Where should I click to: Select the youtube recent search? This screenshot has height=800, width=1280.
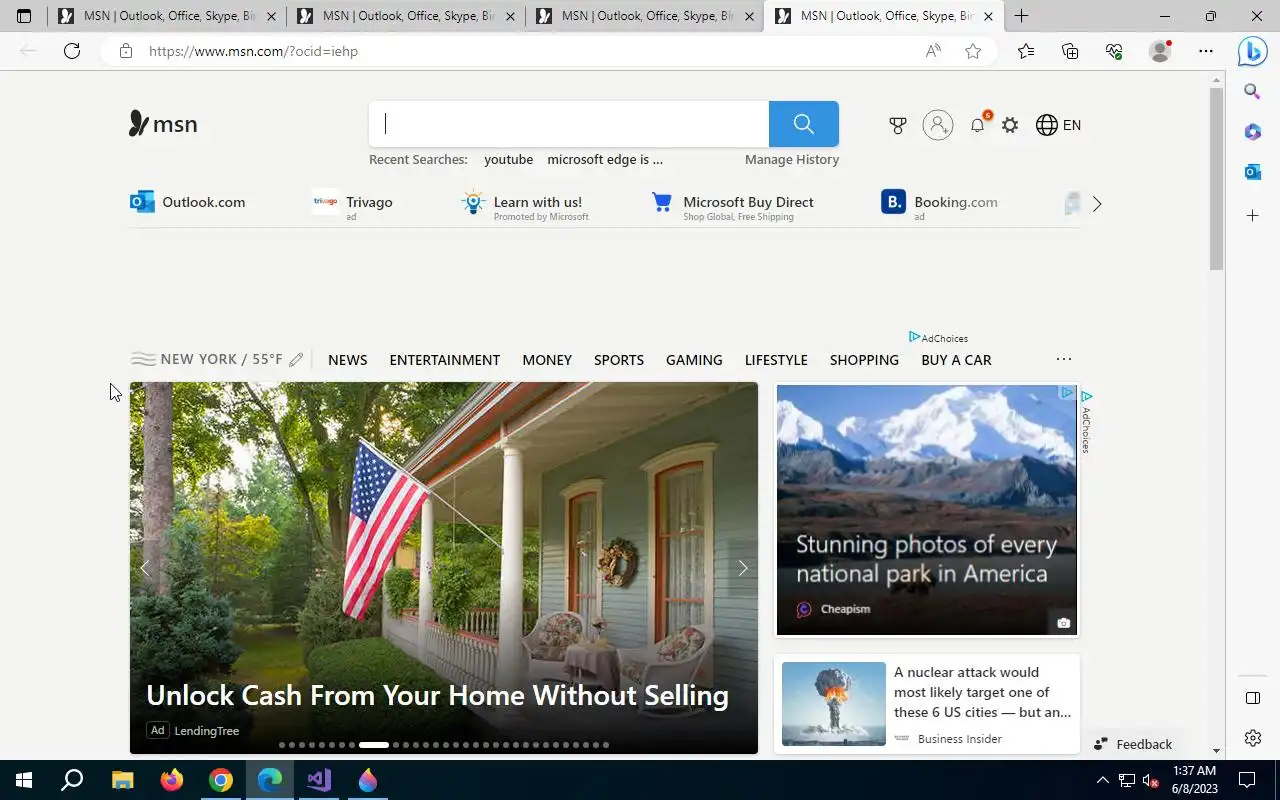point(508,160)
